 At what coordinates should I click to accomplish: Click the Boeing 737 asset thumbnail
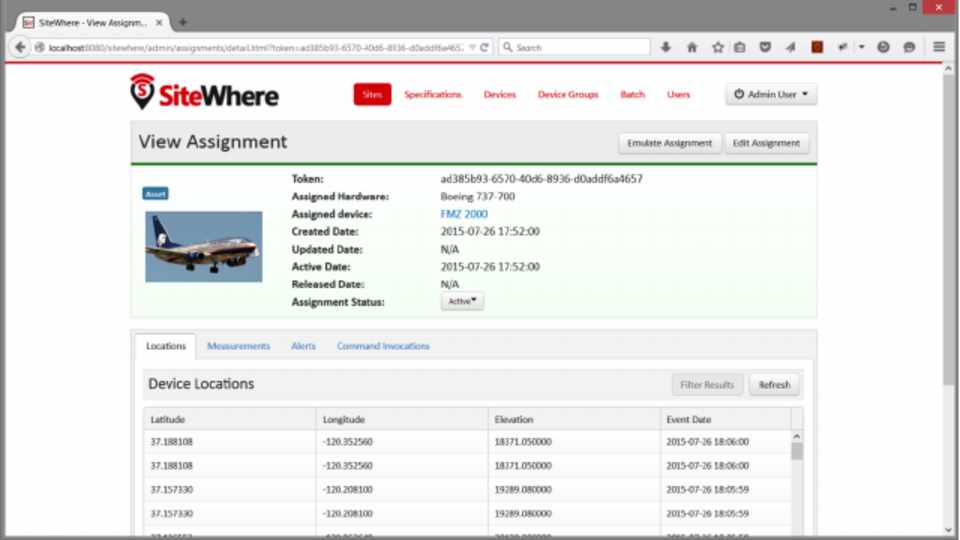click(203, 246)
